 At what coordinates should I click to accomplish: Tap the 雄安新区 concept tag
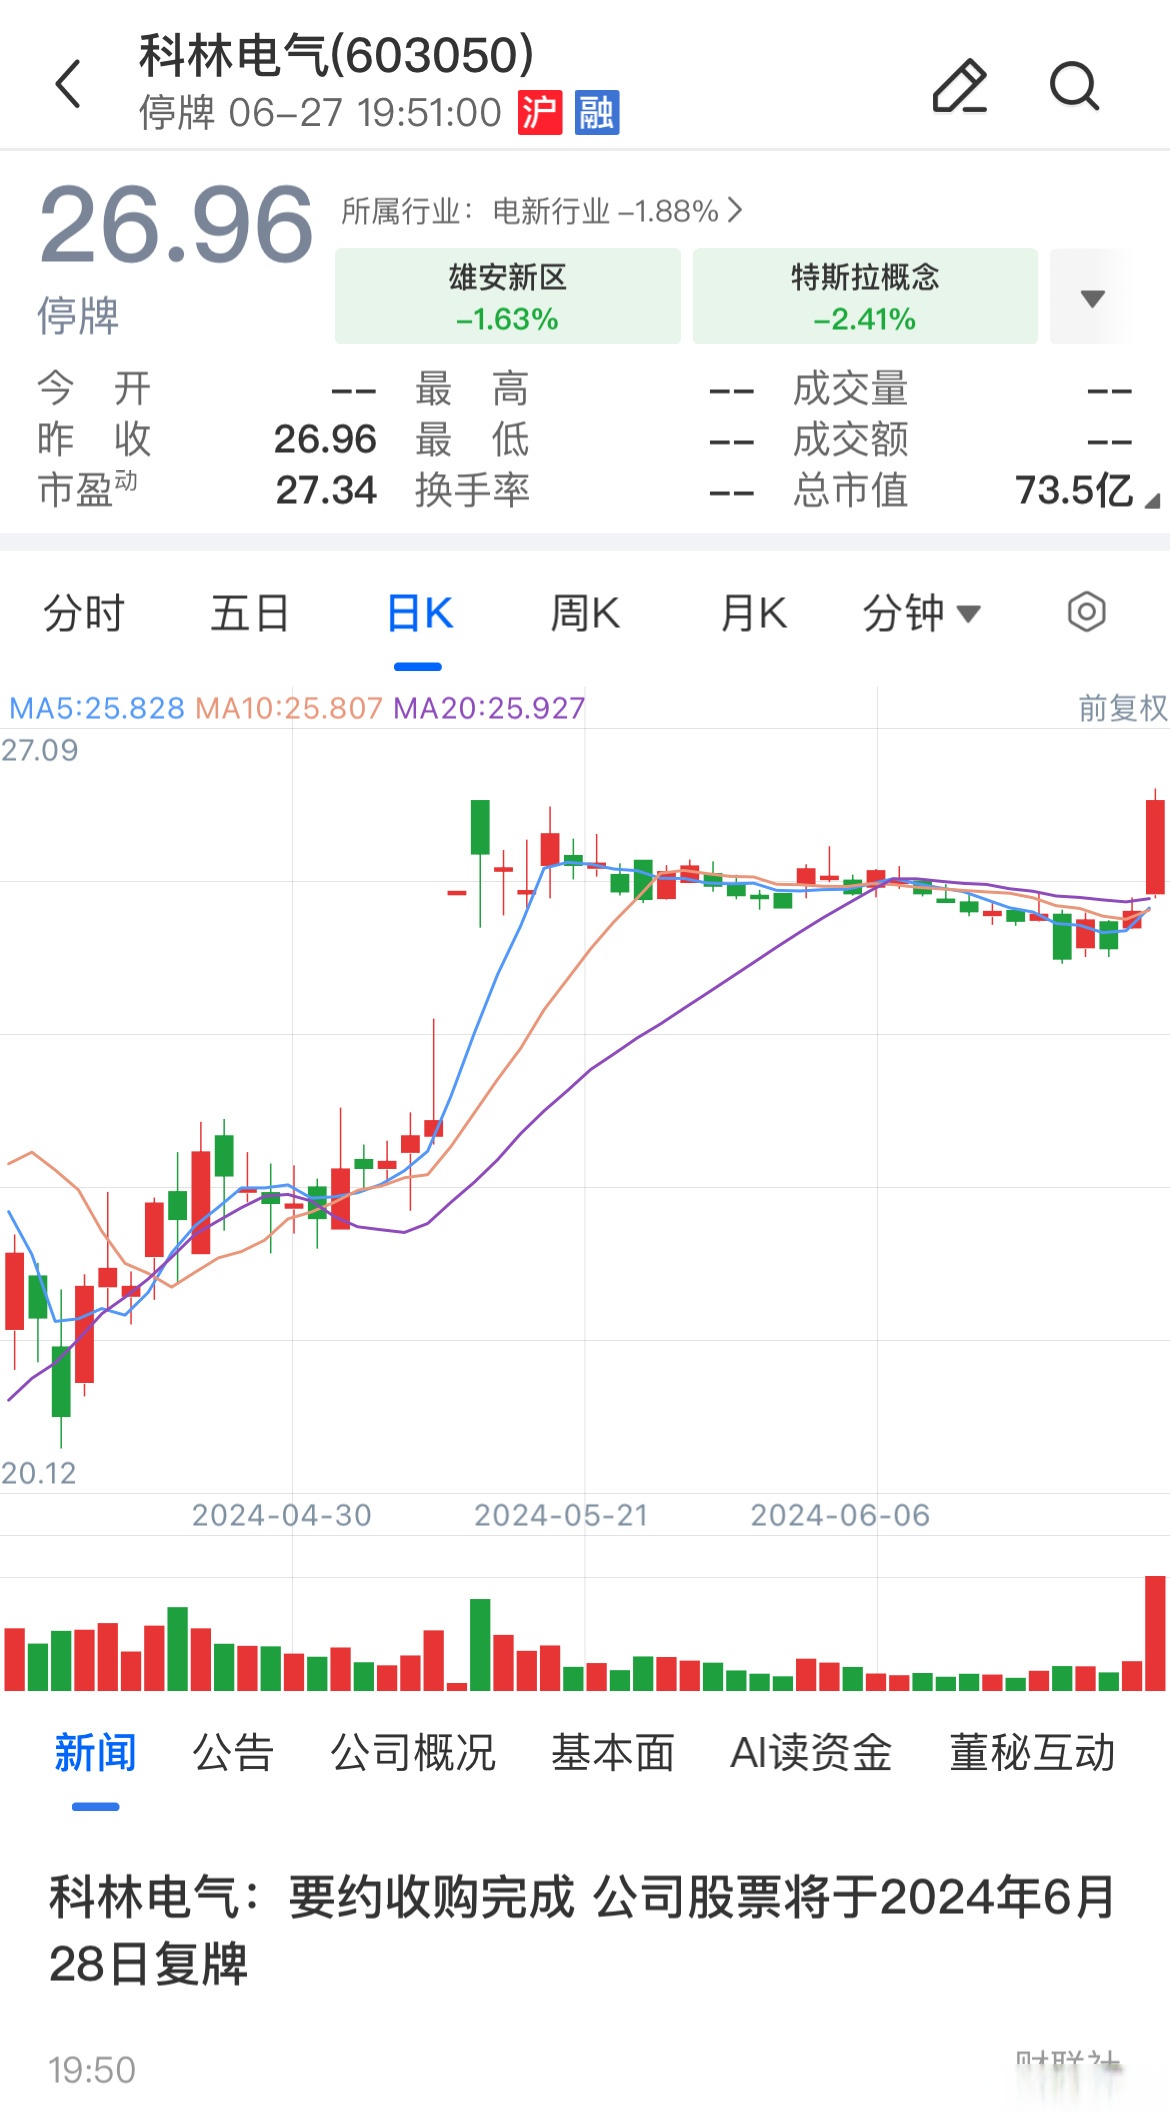507,297
